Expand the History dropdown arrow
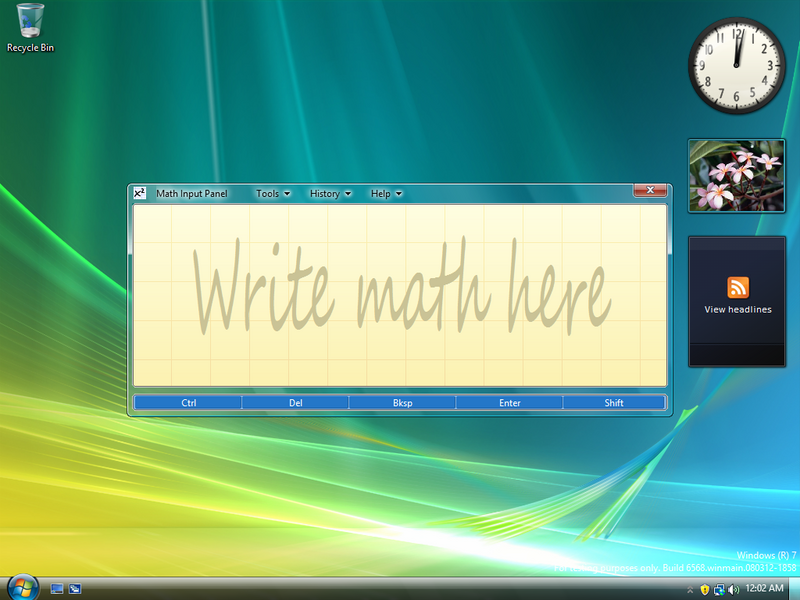Image resolution: width=800 pixels, height=600 pixels. pos(348,194)
